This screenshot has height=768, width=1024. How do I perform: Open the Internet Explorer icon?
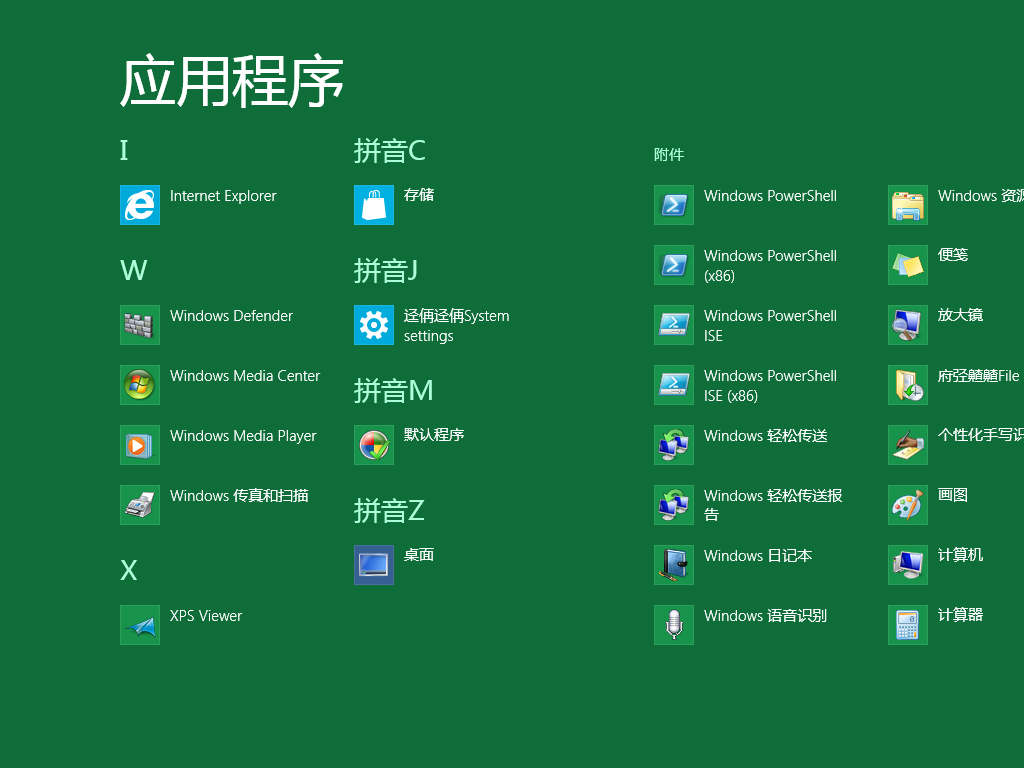pos(140,205)
